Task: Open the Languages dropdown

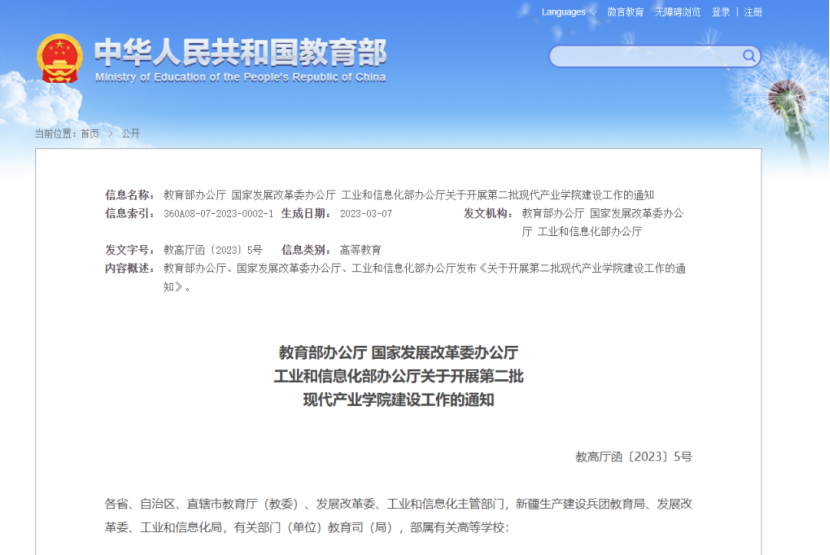Action: pos(568,12)
